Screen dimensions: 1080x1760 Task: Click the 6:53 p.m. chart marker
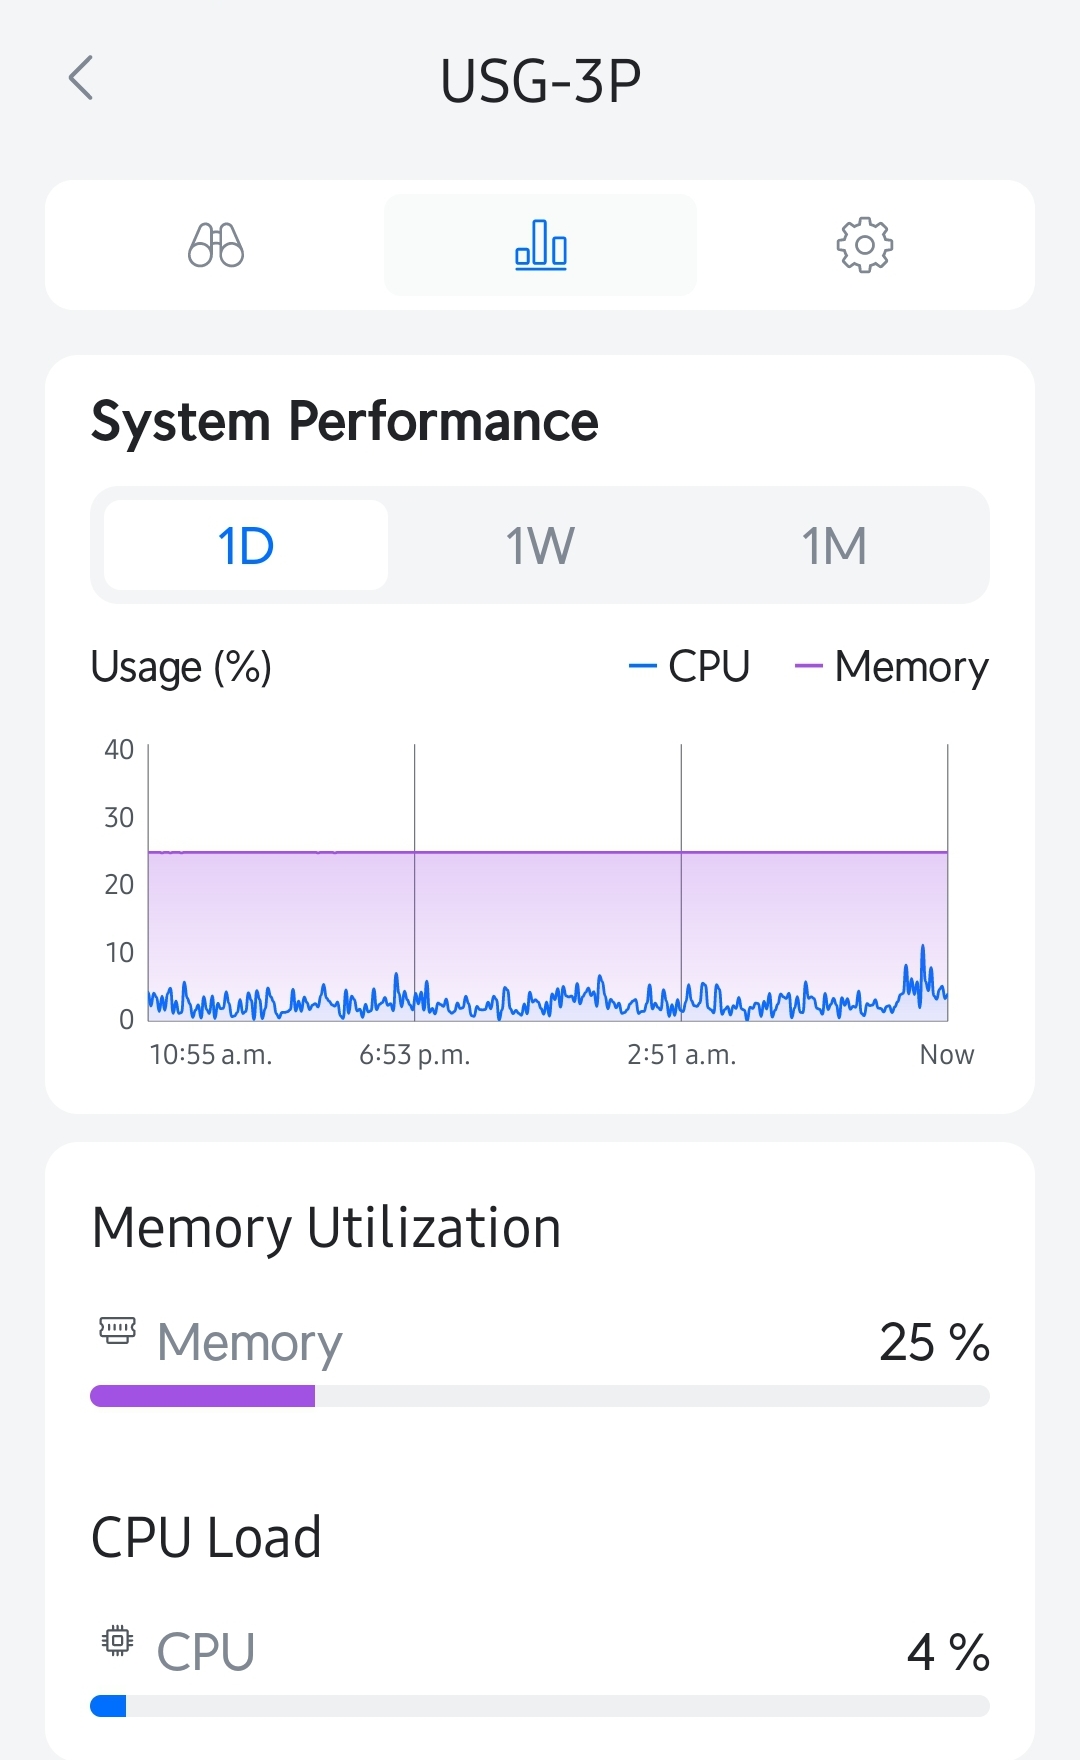click(x=415, y=1055)
